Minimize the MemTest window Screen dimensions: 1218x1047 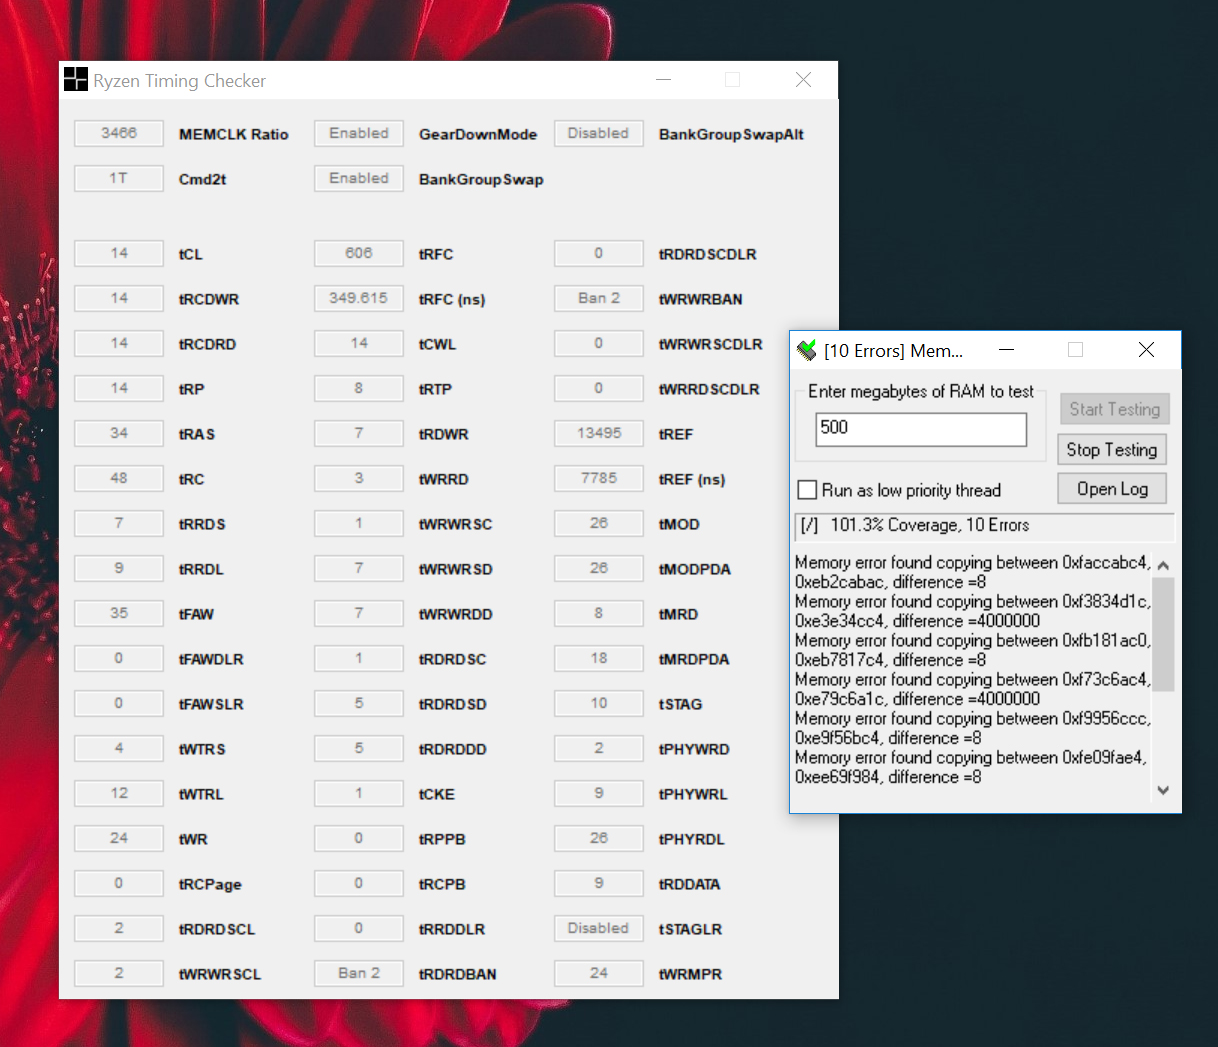pyautogui.click(x=1006, y=349)
